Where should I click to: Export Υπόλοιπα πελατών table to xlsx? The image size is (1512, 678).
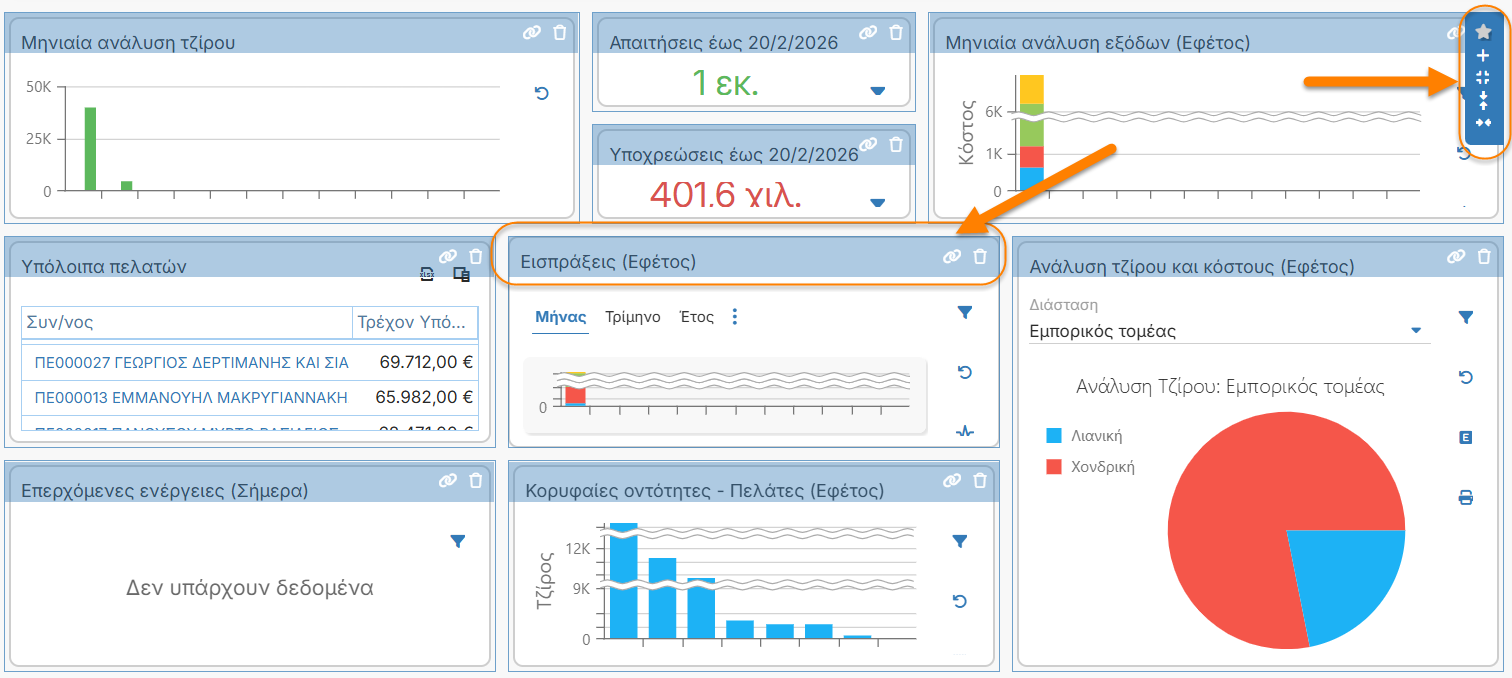click(427, 274)
